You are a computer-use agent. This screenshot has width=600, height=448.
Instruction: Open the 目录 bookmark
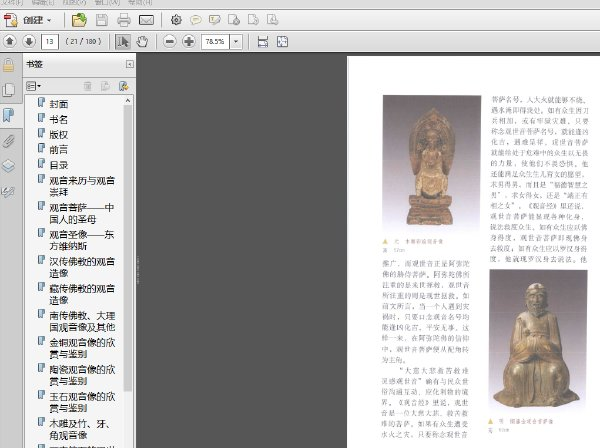(x=59, y=165)
